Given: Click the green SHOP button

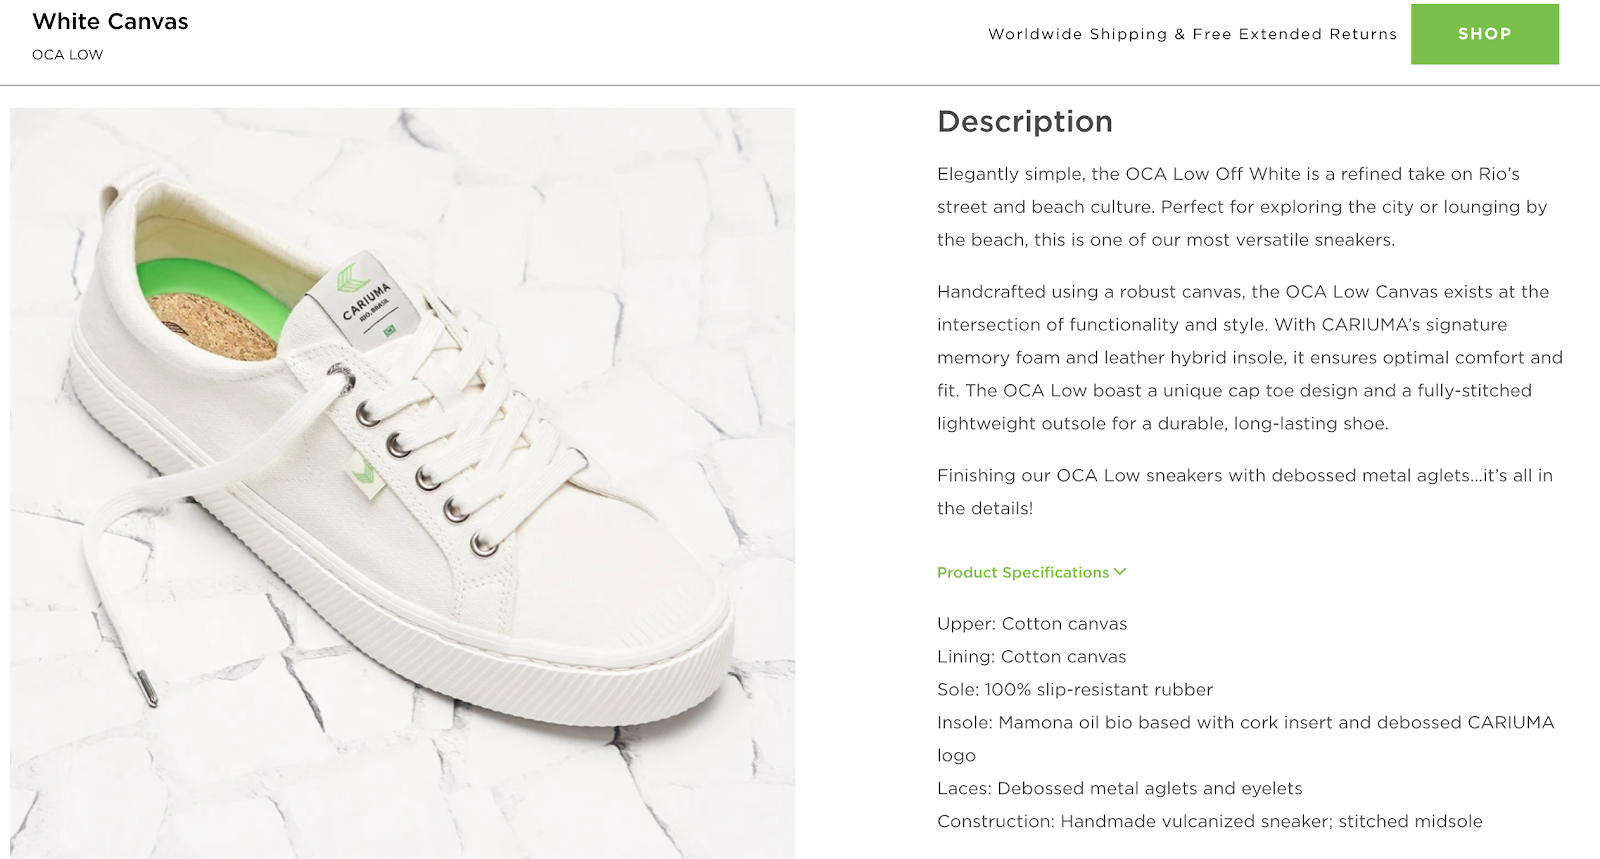Looking at the screenshot, I should pos(1484,33).
